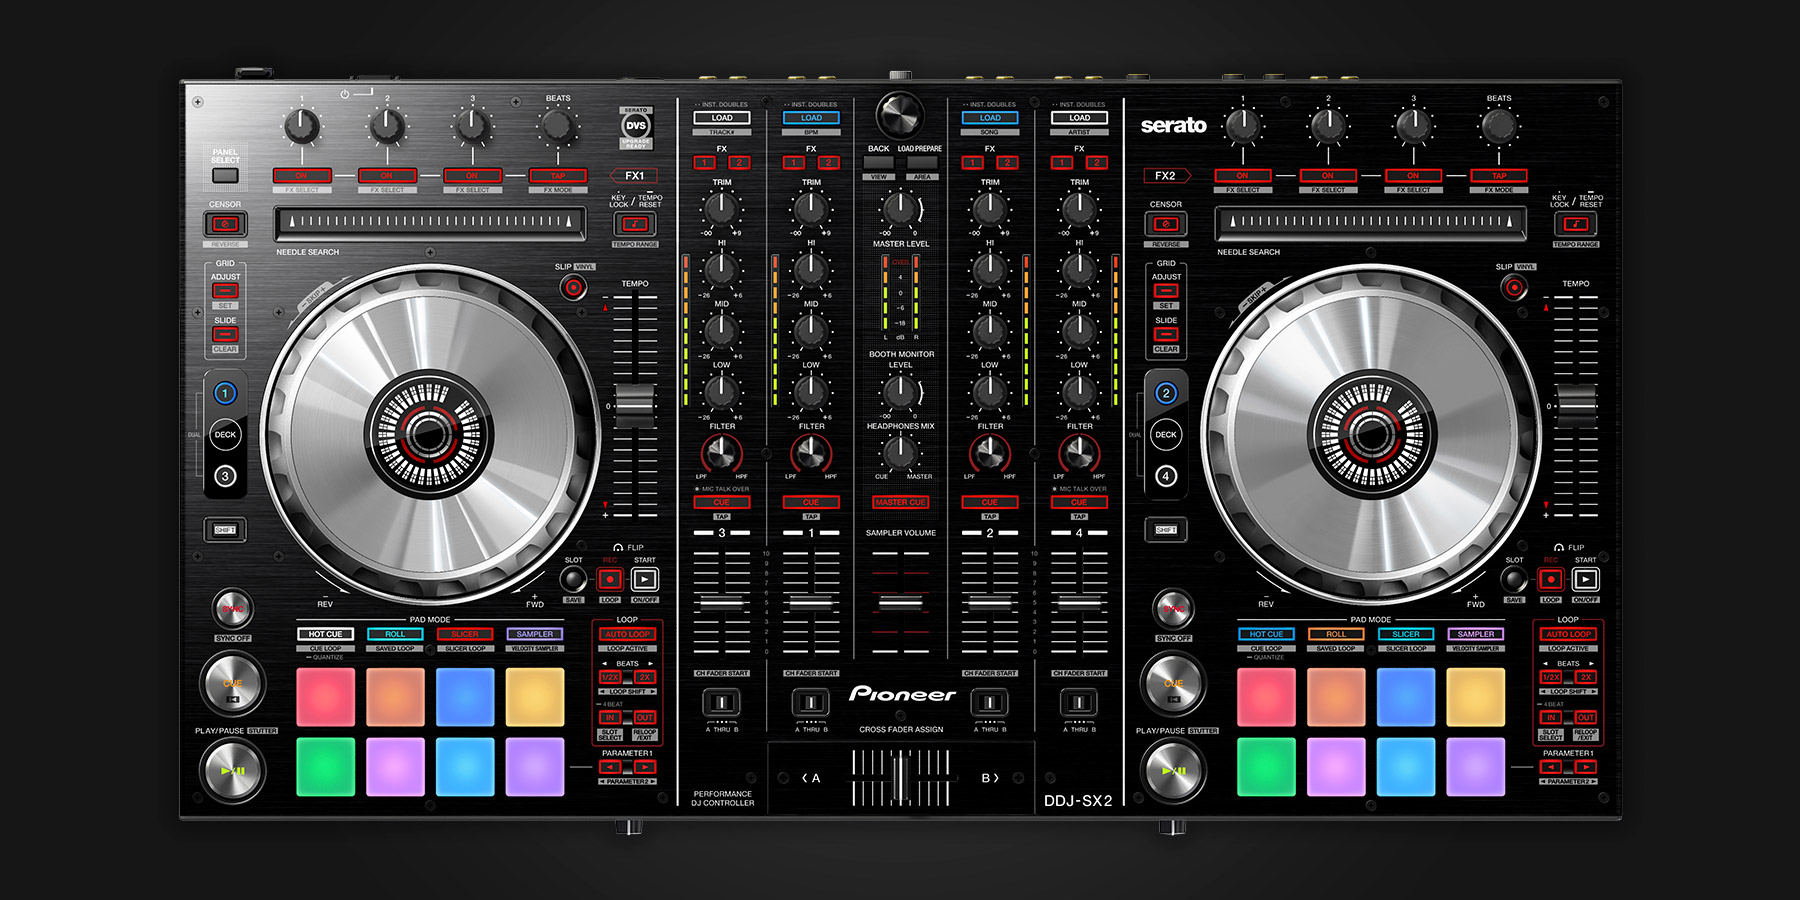This screenshot has height=900, width=1800.
Task: Click the MASTER LEVEL knob
Action: click(x=900, y=208)
